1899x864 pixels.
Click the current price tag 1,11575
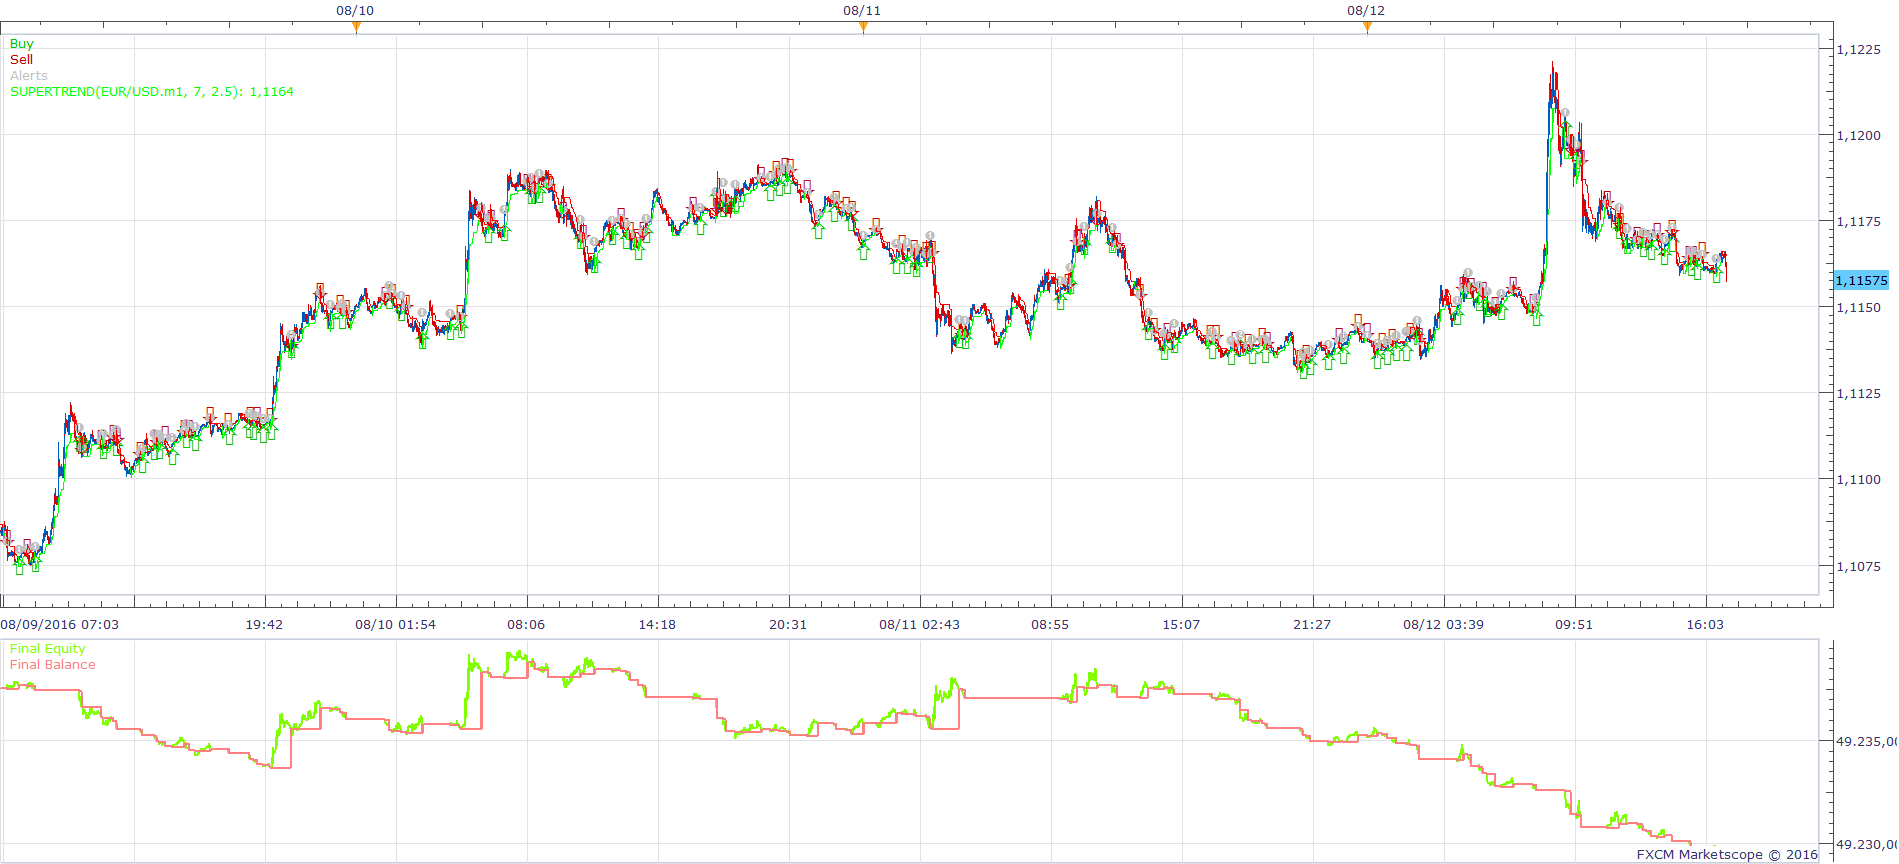(1862, 281)
